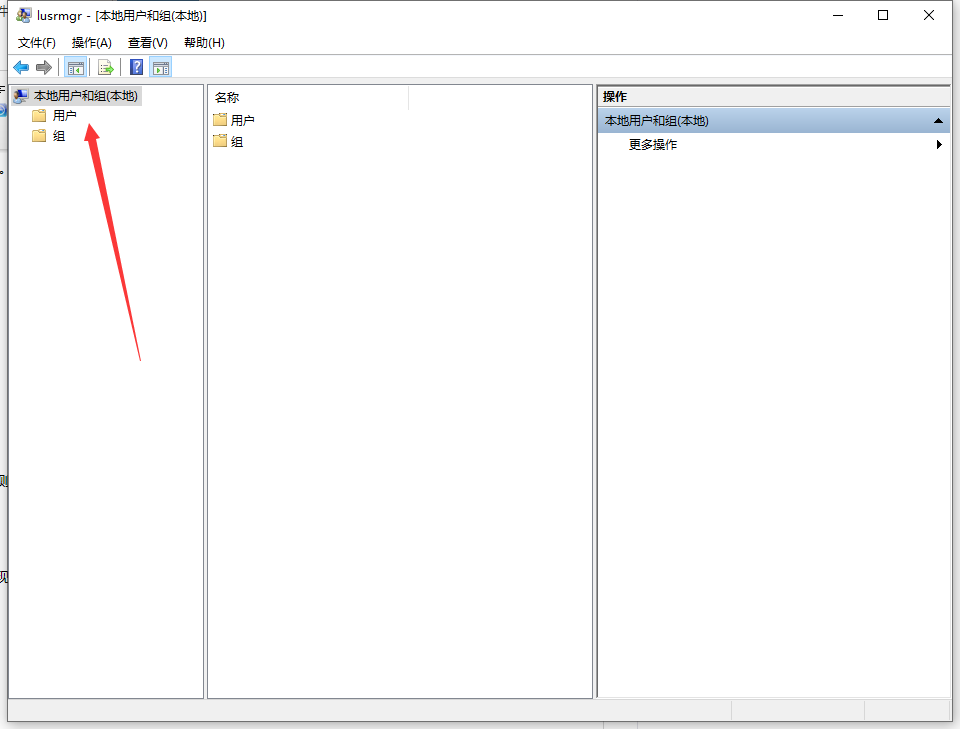
Task: Click the lusrmgr icon in the title bar
Action: tap(23, 15)
